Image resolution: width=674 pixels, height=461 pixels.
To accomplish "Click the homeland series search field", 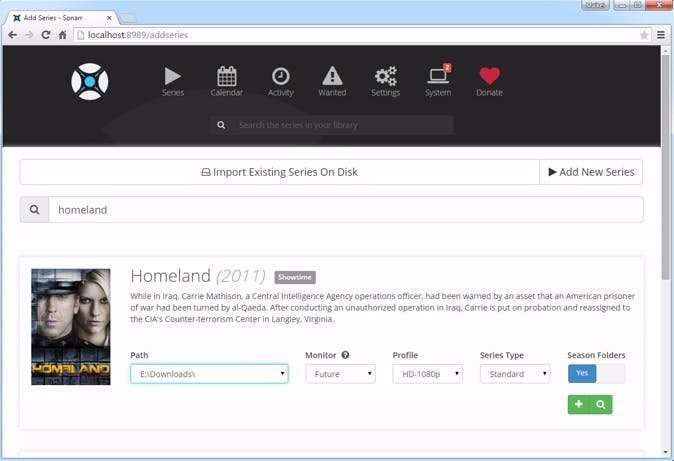I will click(x=346, y=210).
